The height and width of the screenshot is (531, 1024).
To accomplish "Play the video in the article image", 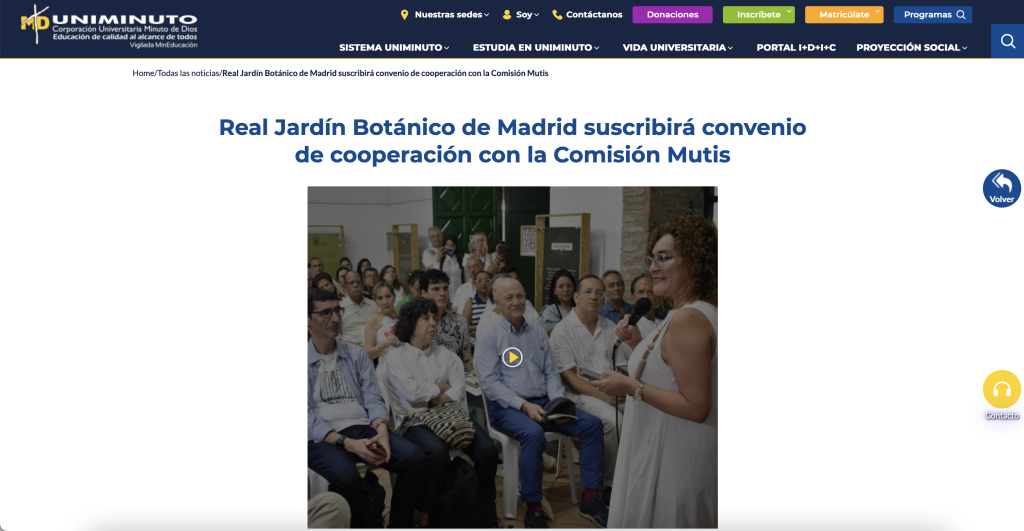I will (513, 357).
